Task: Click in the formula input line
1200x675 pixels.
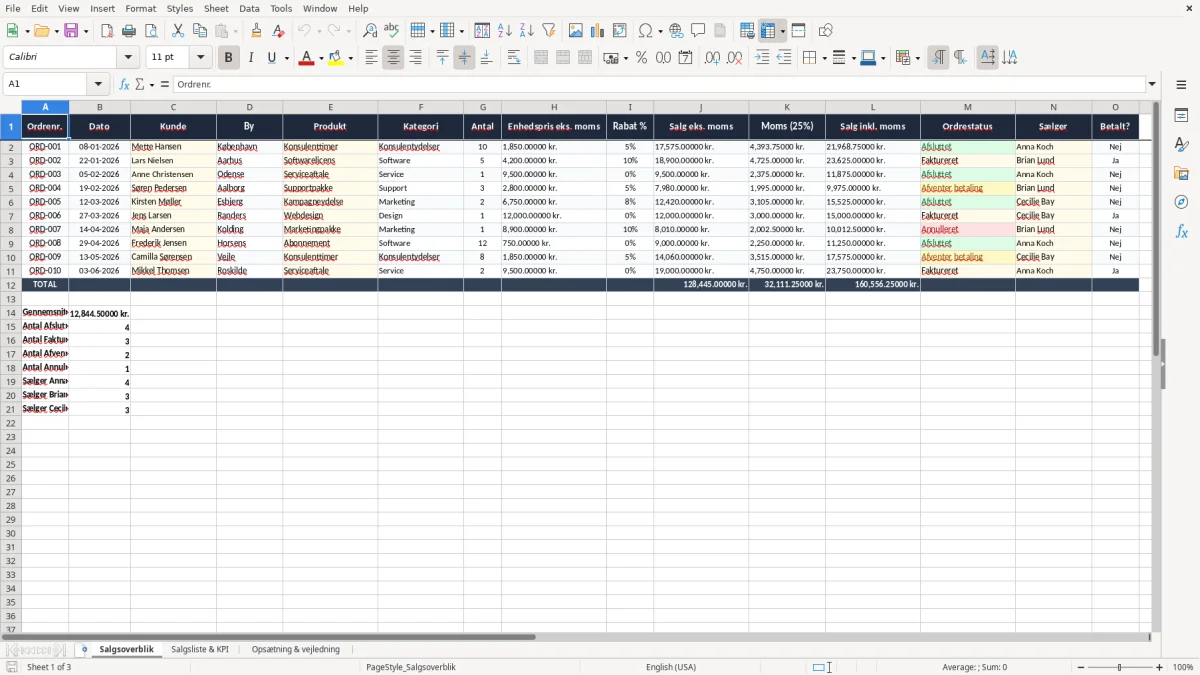Action: pyautogui.click(x=659, y=85)
